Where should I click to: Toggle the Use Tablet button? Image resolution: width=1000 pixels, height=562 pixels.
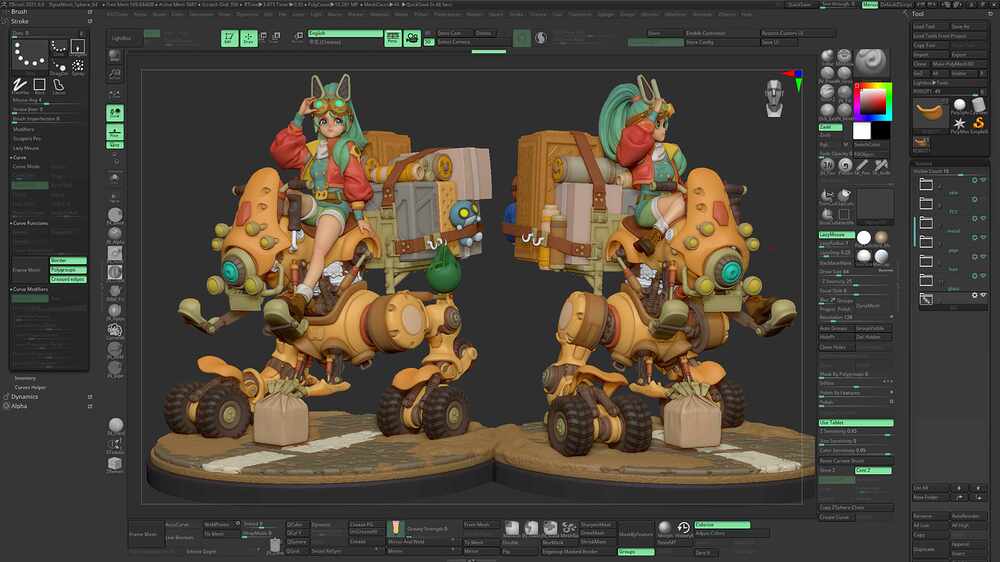[x=856, y=423]
